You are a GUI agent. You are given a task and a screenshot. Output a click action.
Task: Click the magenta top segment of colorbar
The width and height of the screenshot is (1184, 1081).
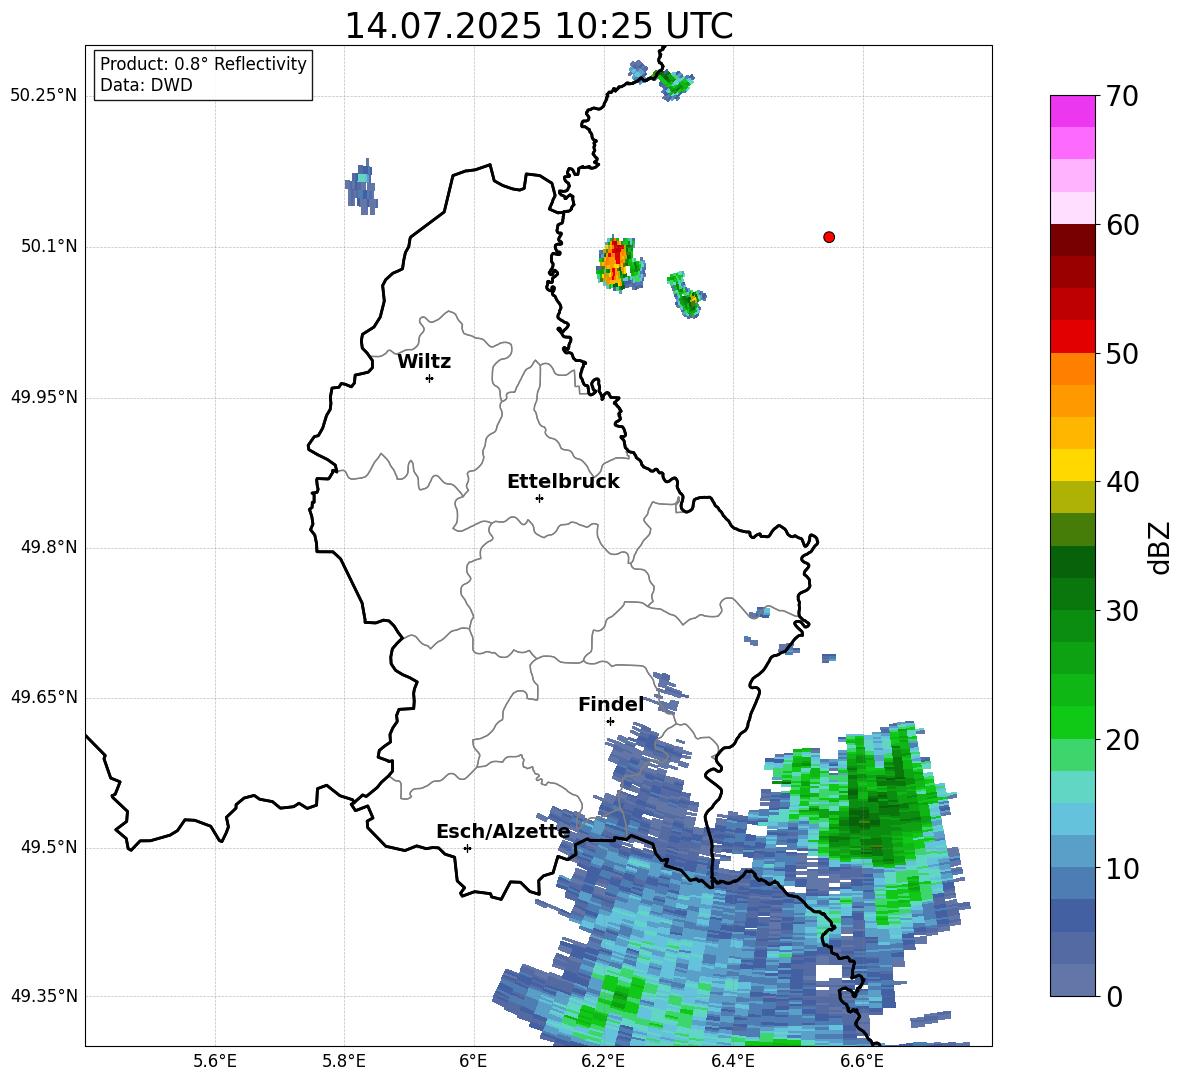(x=1072, y=111)
